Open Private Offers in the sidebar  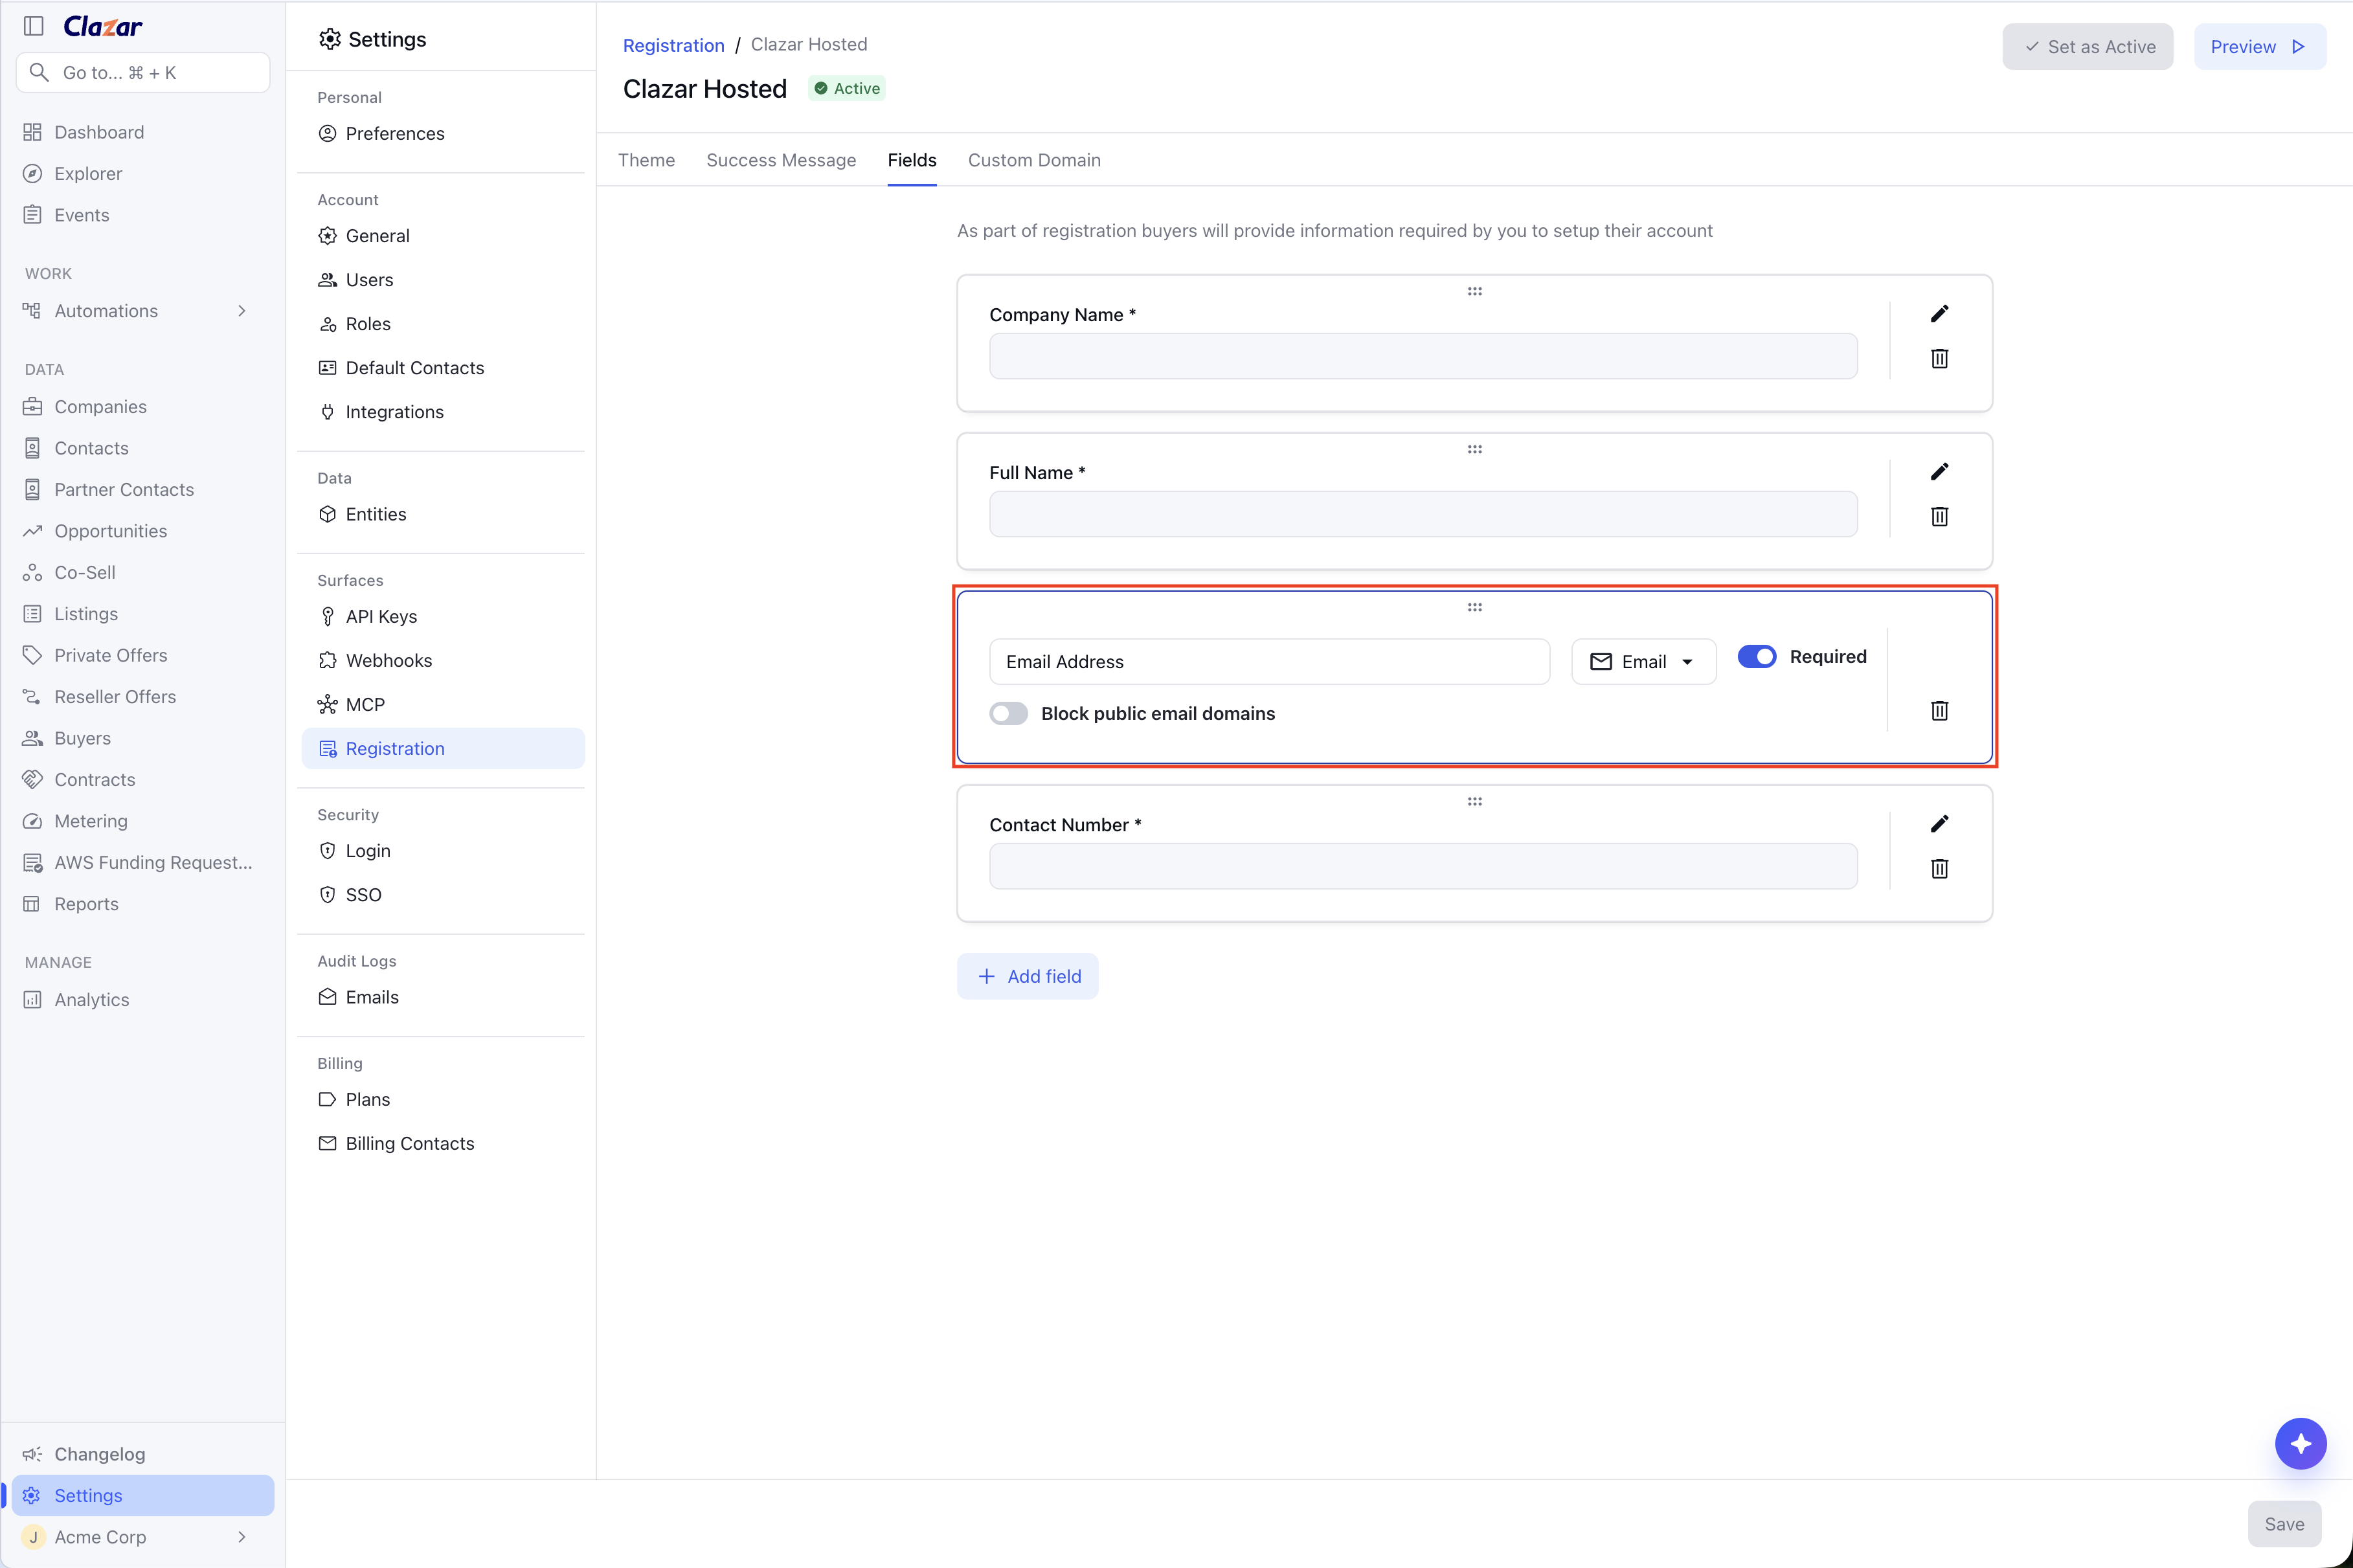143,655
